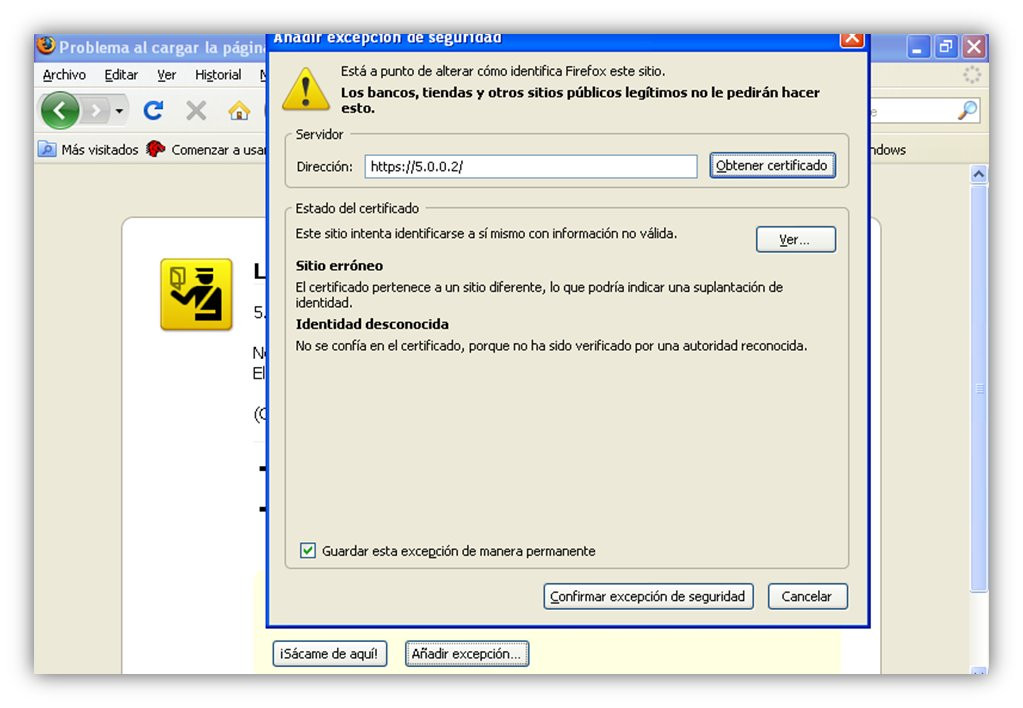This screenshot has height=708, width=1023.
Task: Open the Ver menu in the menu bar
Action: pos(166,75)
